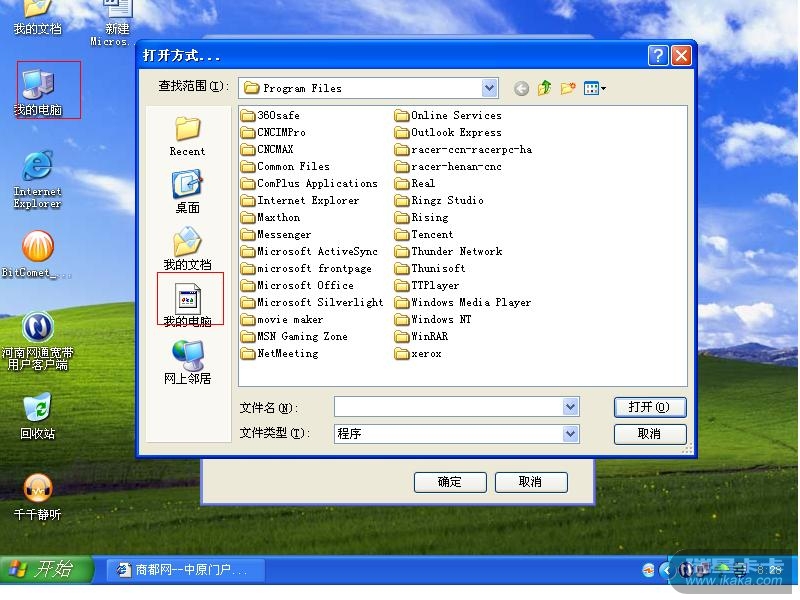The height and width of the screenshot is (600, 800).
Task: Select the racer-henan-cnc folder
Action: tap(448, 166)
